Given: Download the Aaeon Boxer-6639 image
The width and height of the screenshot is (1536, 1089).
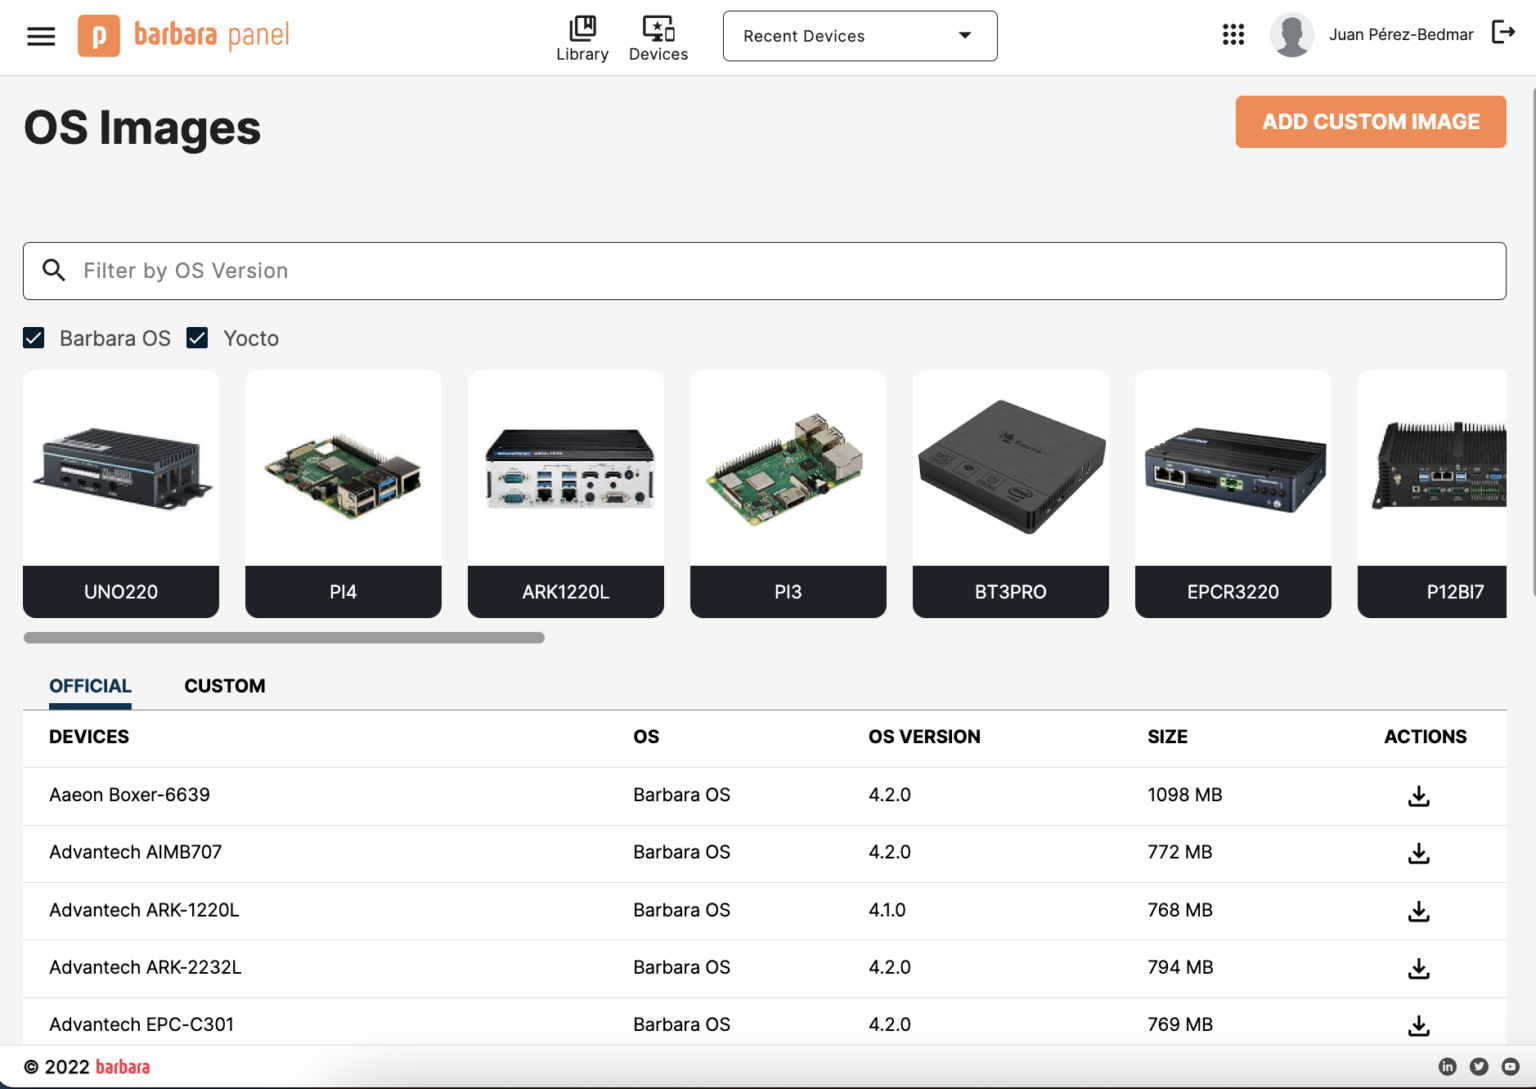Looking at the screenshot, I should (x=1418, y=796).
